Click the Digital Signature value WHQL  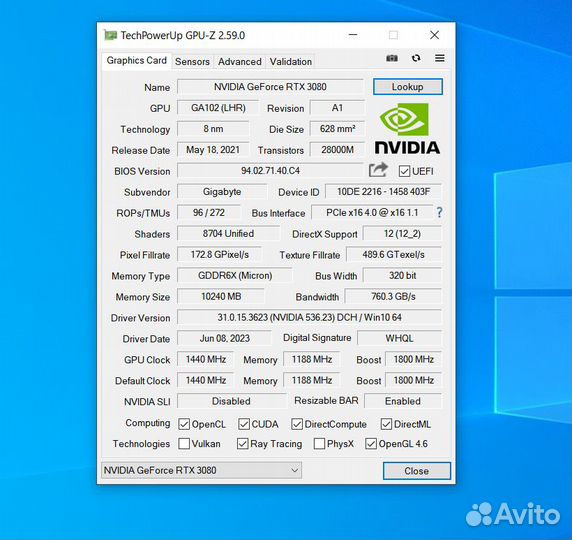pos(399,338)
